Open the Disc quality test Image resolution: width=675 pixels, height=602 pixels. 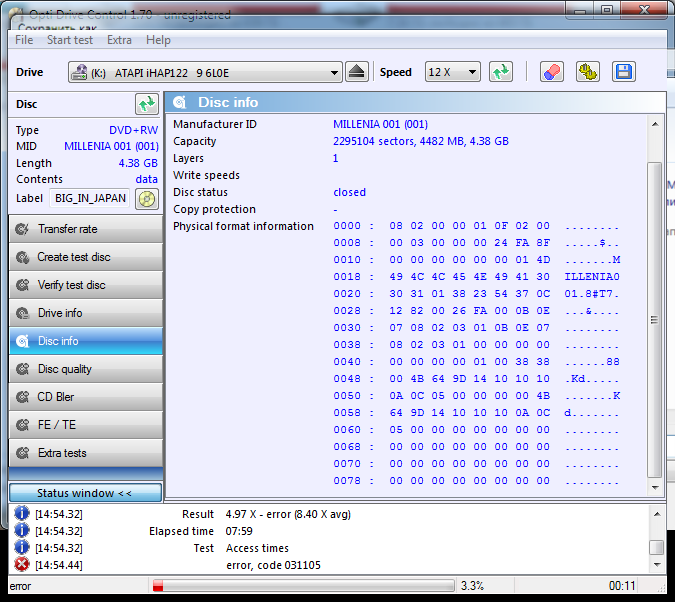coord(85,369)
